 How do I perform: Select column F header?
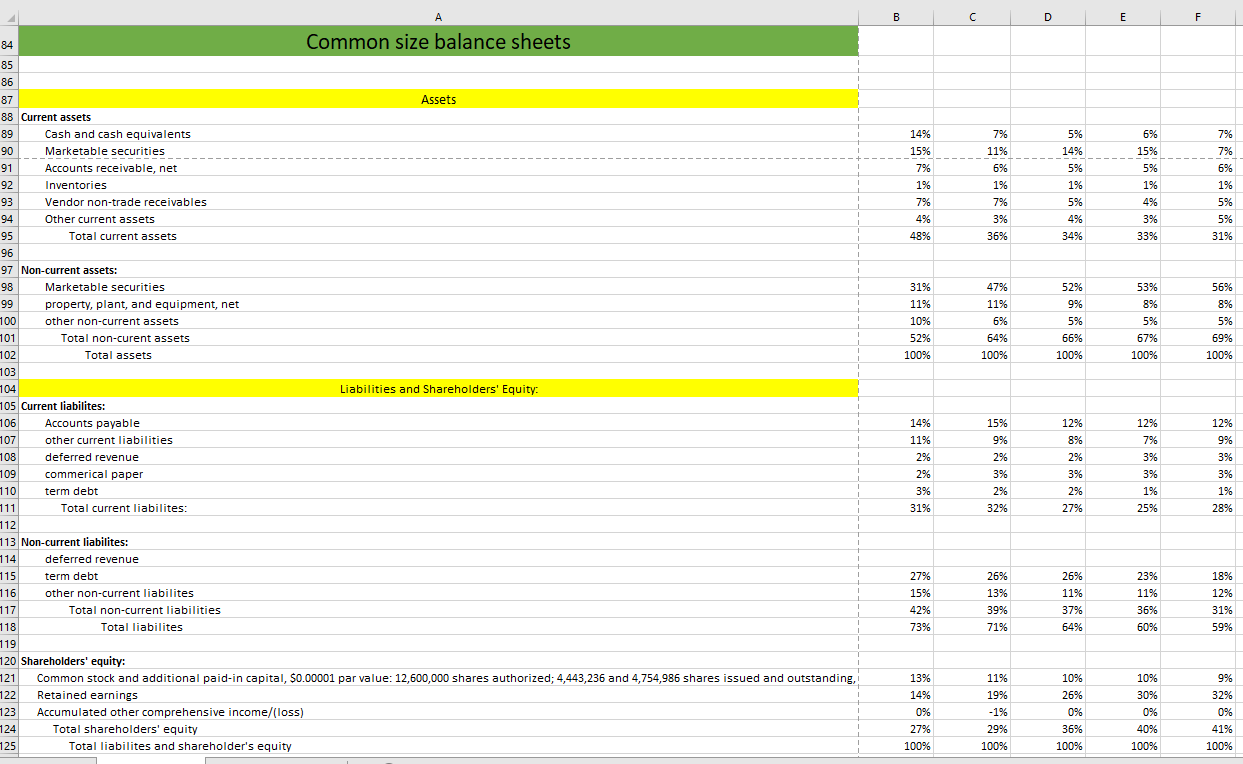click(x=1196, y=16)
